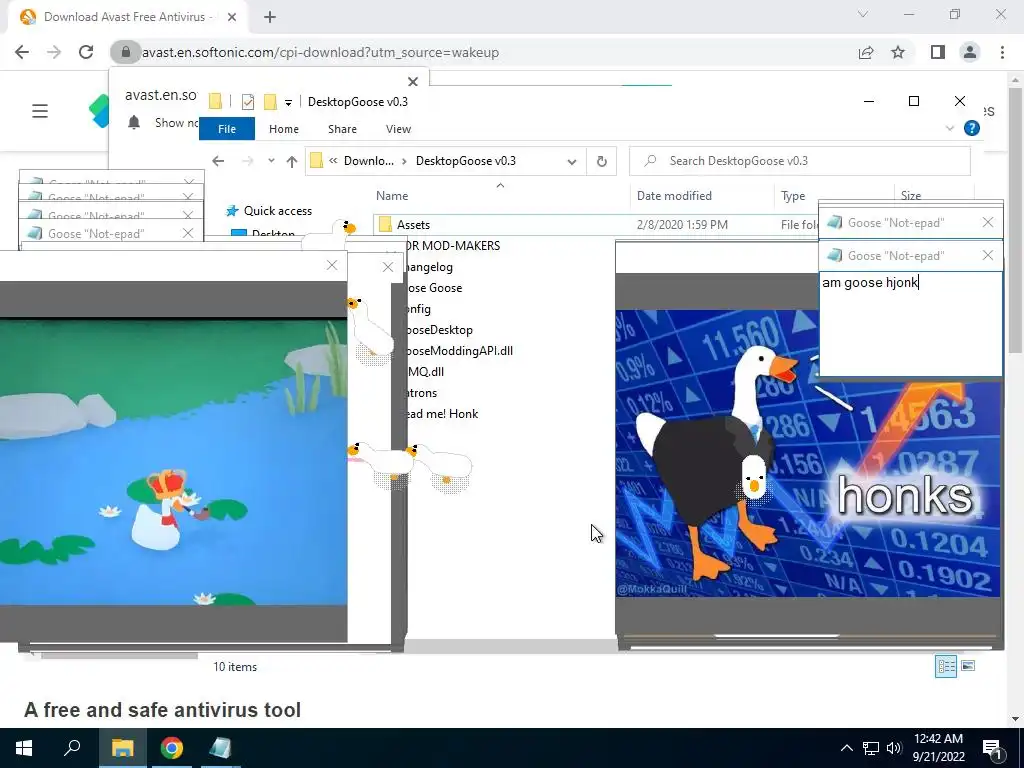Close the lower right Goose Not-epad

(988, 255)
